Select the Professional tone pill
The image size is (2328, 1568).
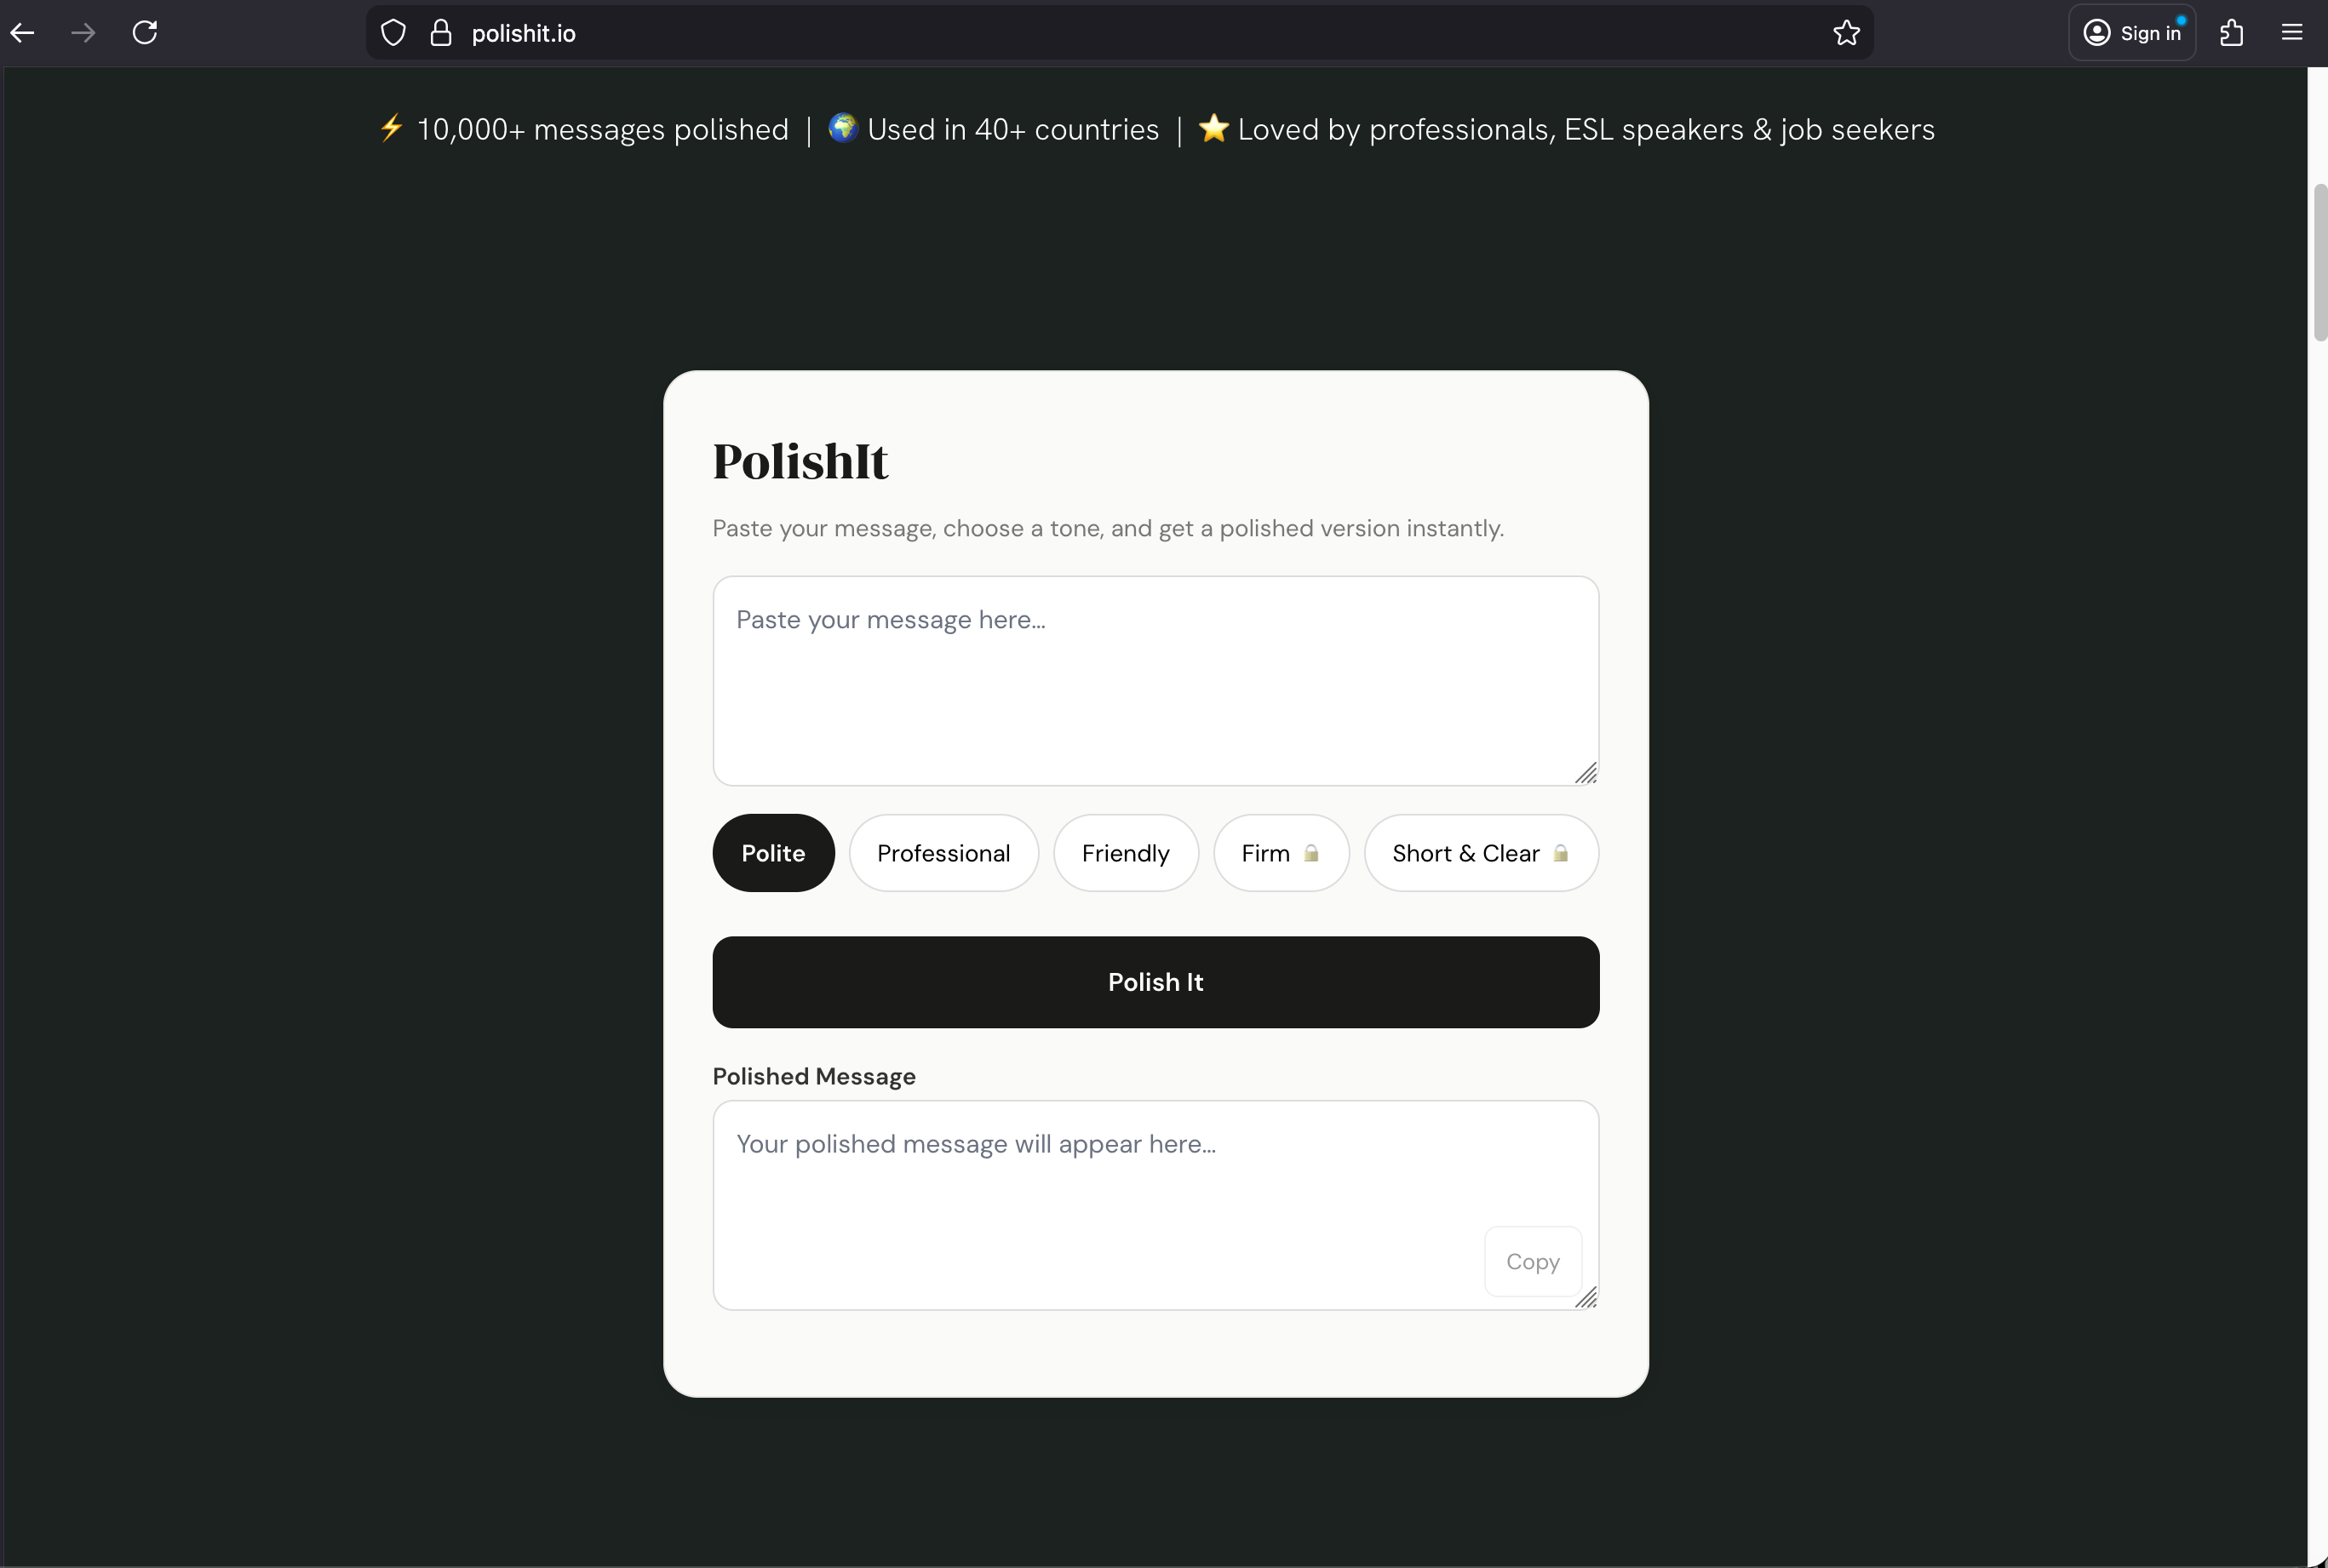tap(944, 852)
